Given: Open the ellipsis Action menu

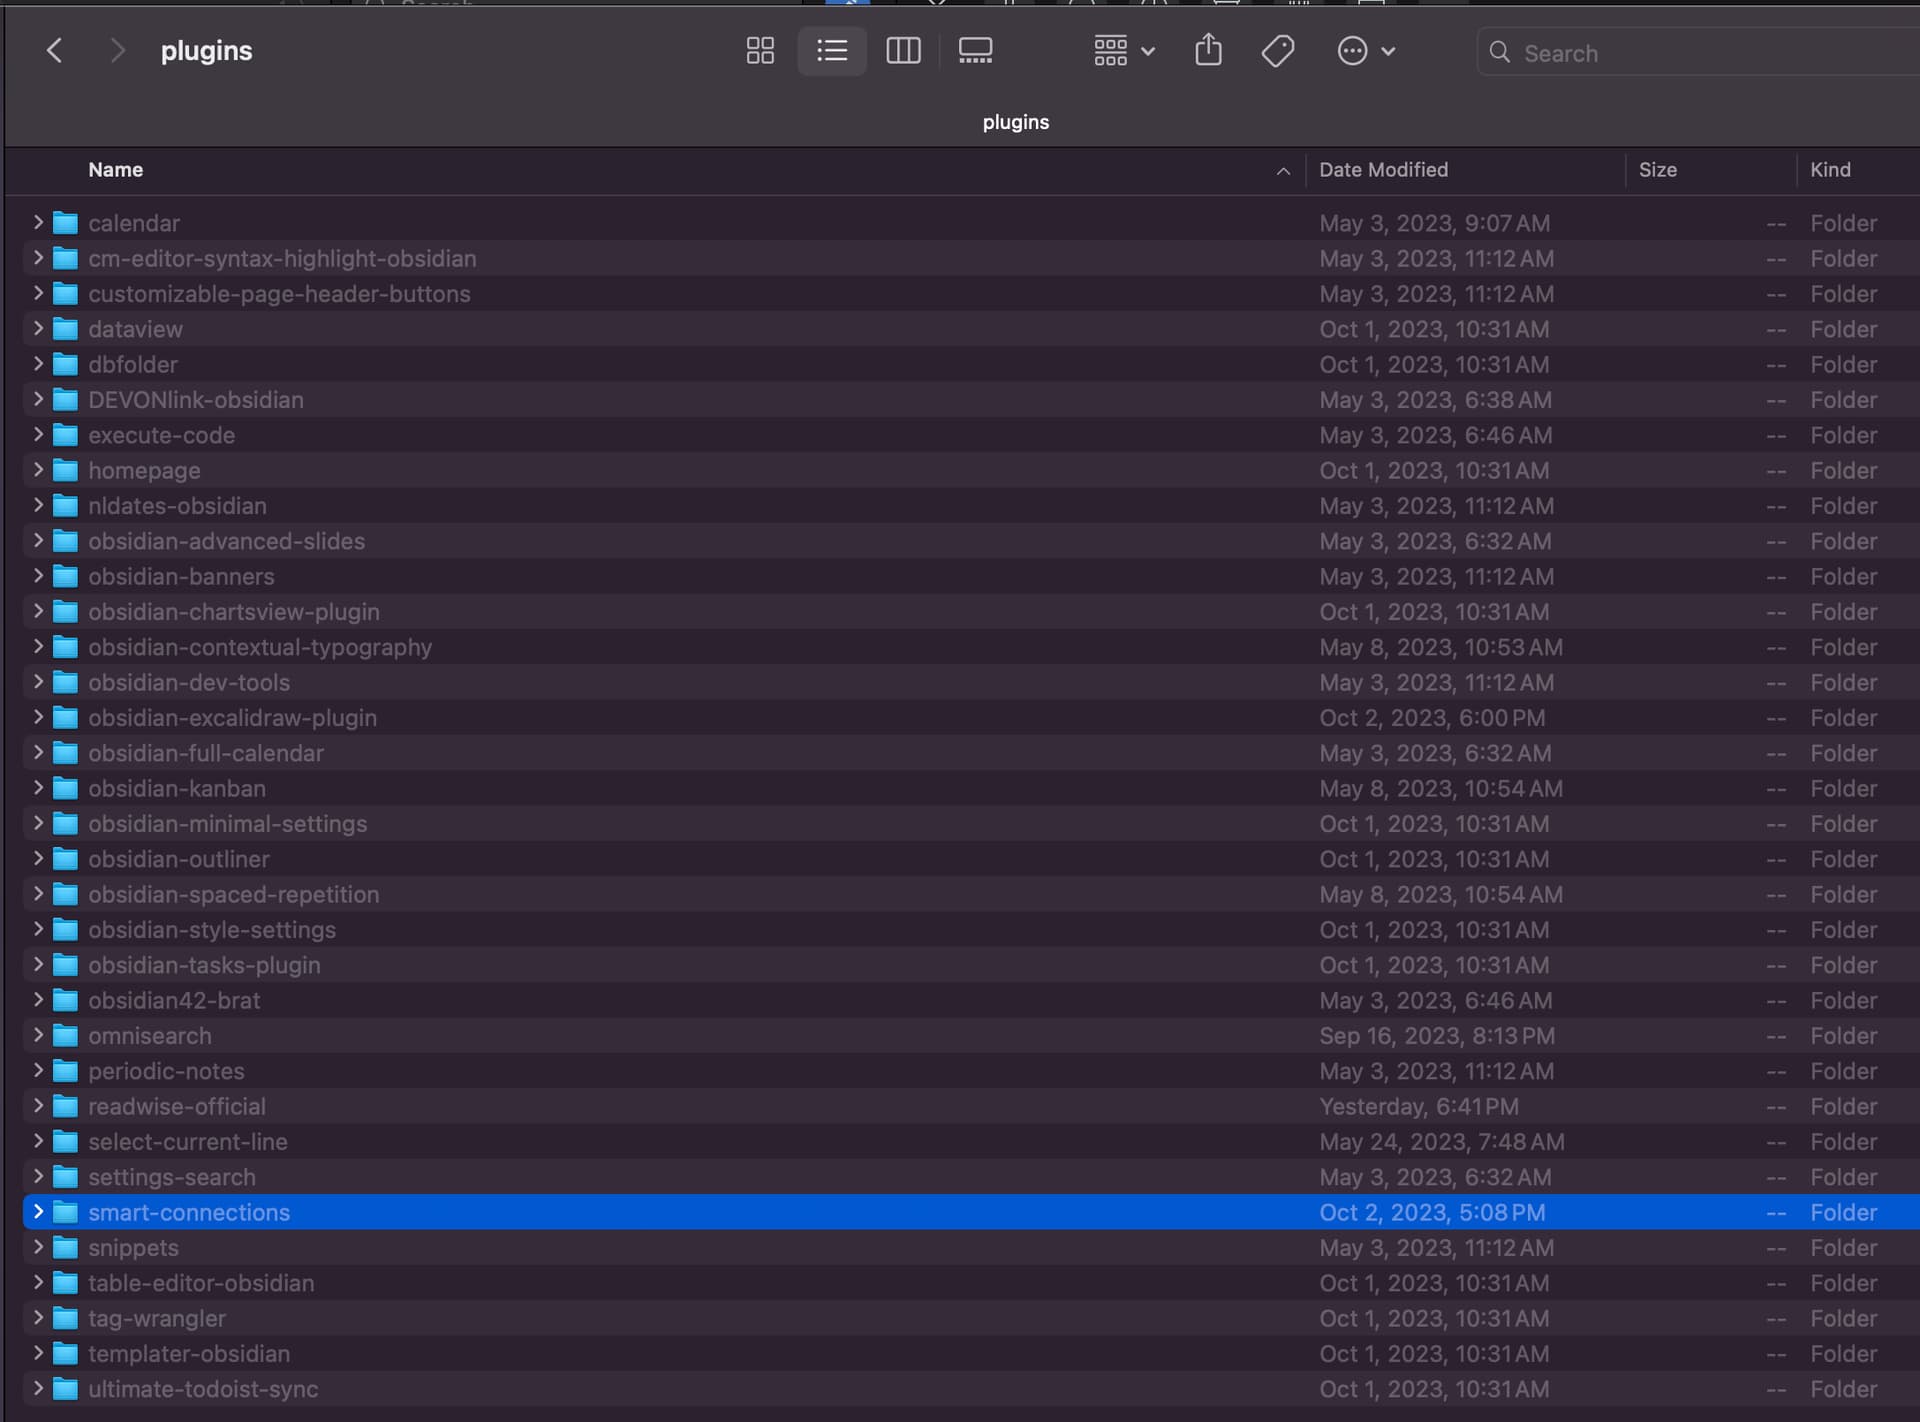Looking at the screenshot, I should click(x=1366, y=51).
